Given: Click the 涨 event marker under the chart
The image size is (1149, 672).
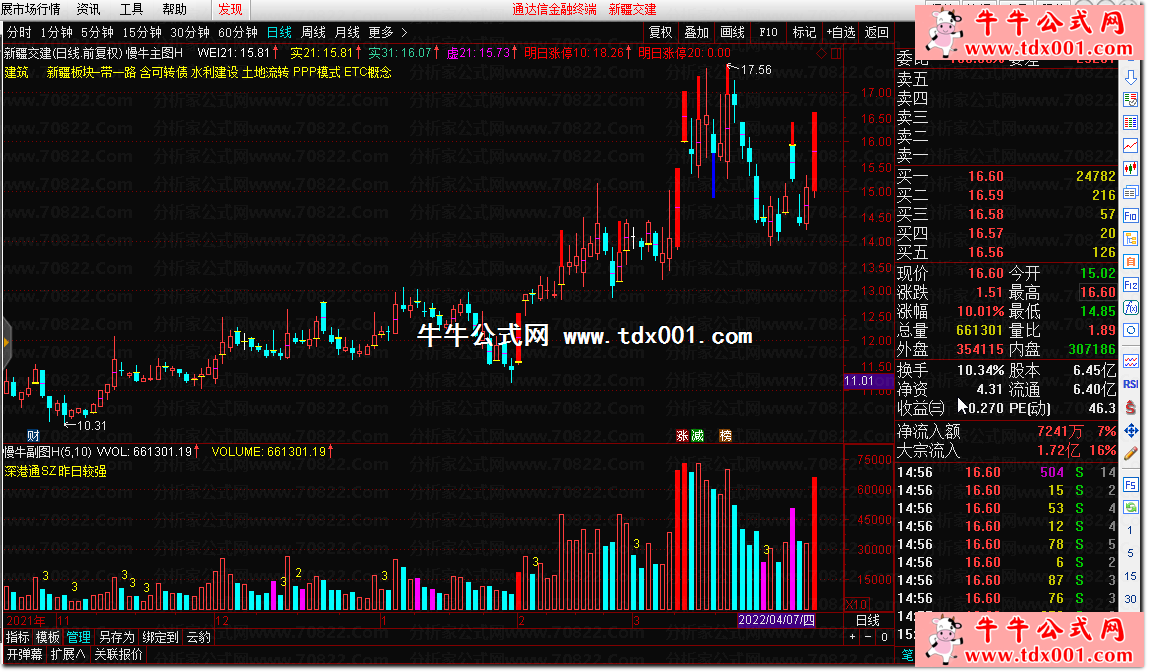Looking at the screenshot, I should pos(682,436).
